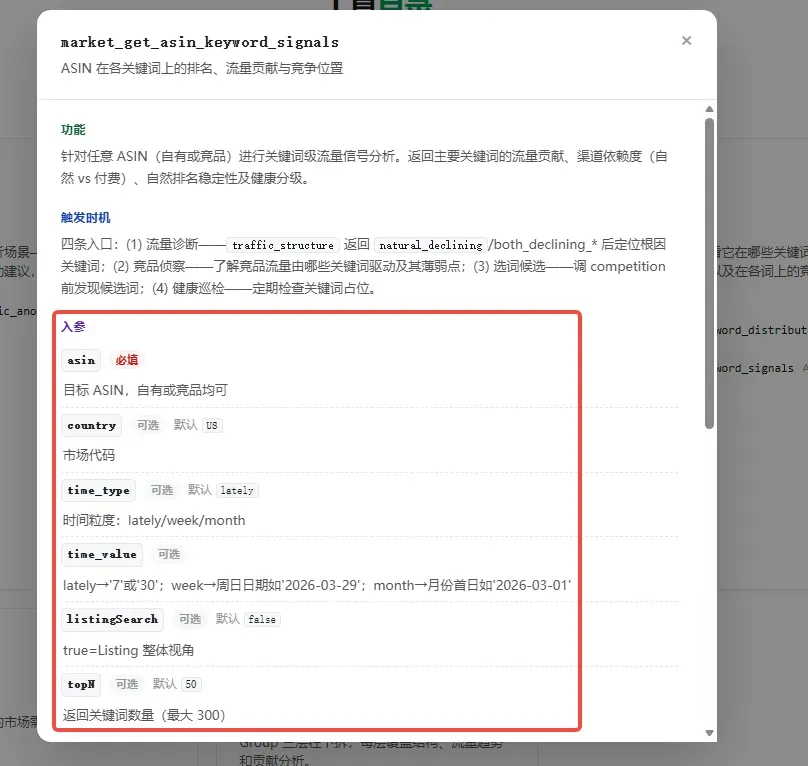The image size is (808, 766).
Task: Click the red 必填 badge
Action: tap(127, 360)
